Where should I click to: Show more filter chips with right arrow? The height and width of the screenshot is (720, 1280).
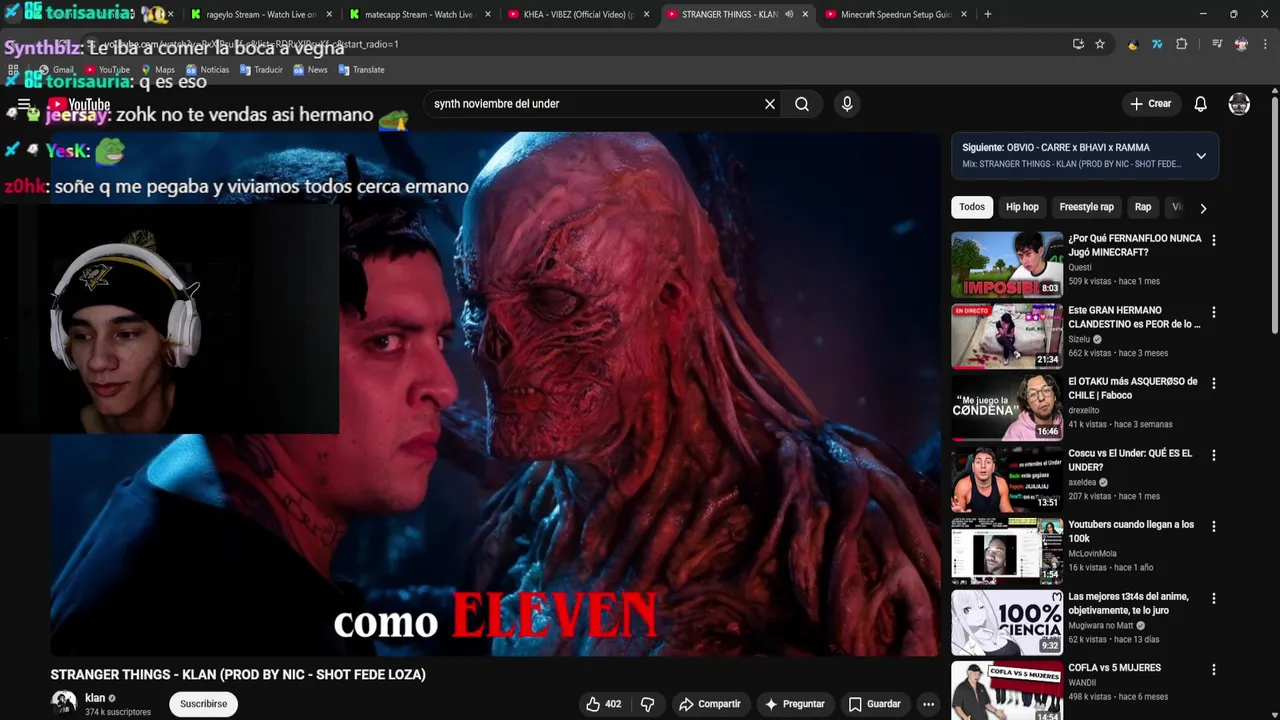(x=1203, y=208)
